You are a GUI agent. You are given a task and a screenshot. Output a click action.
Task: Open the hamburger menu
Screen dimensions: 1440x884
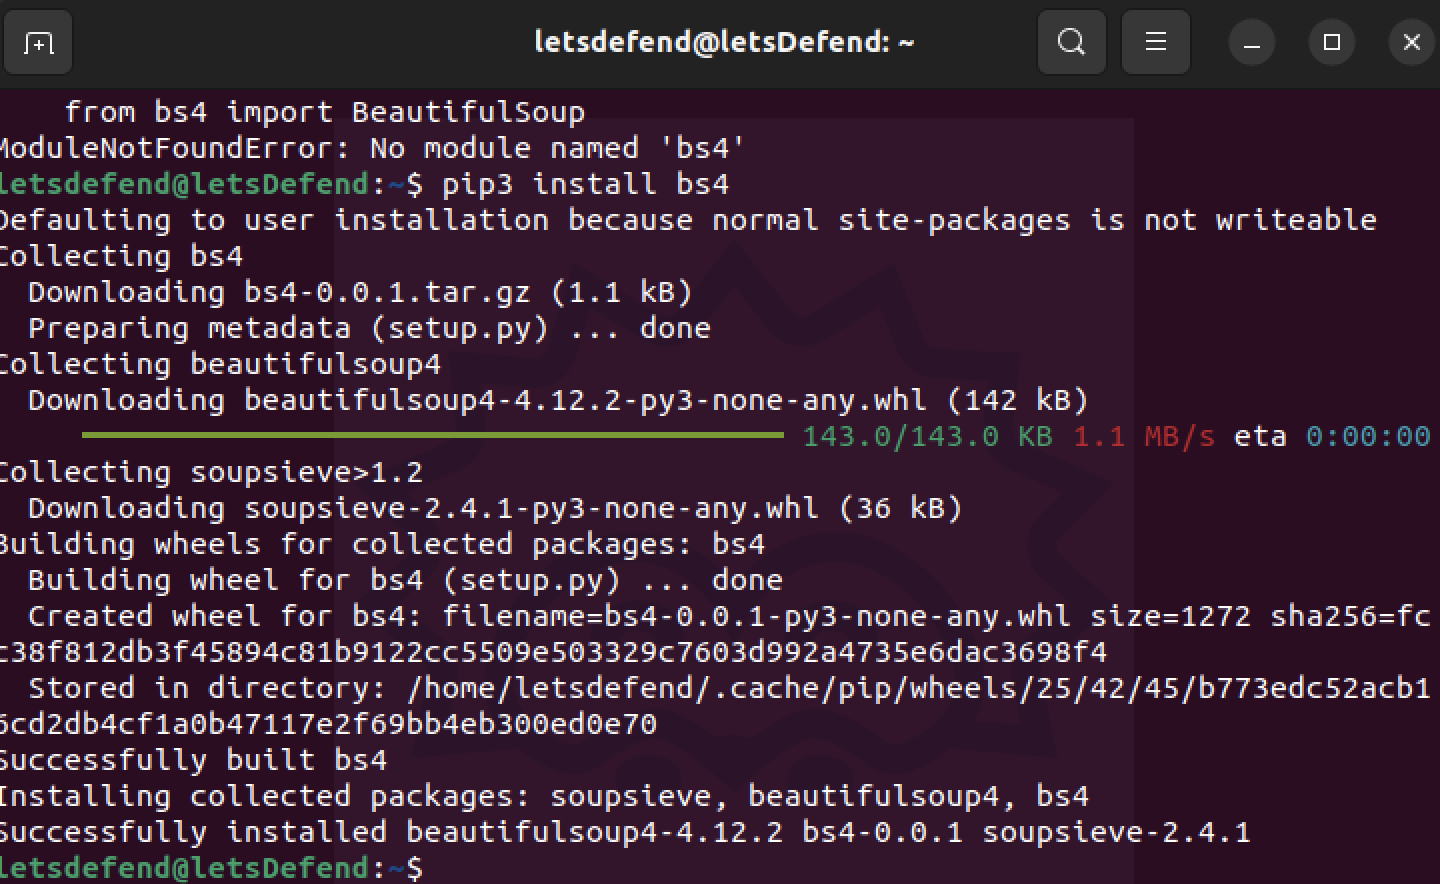click(1155, 42)
